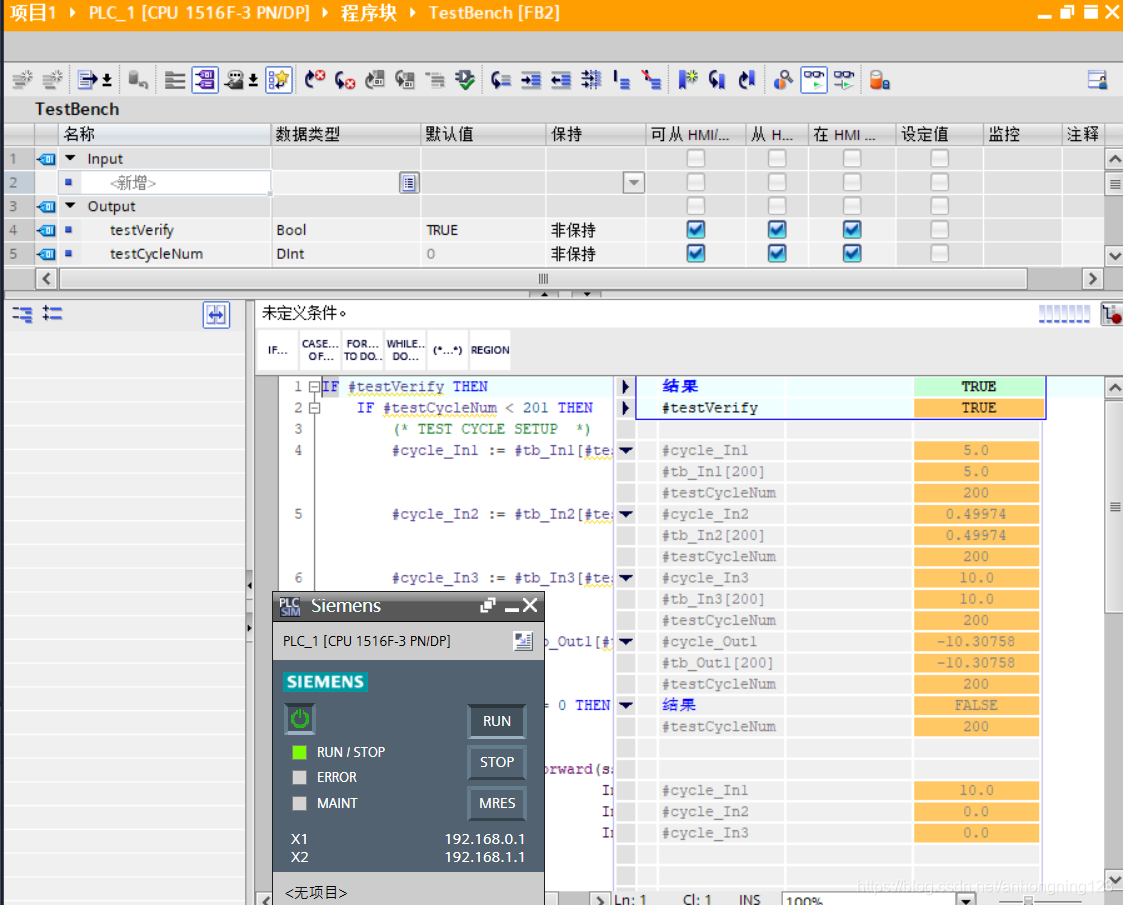This screenshot has width=1123, height=905.
Task: Collapse monitor values for #cycle_In1 line
Action: click(x=626, y=450)
